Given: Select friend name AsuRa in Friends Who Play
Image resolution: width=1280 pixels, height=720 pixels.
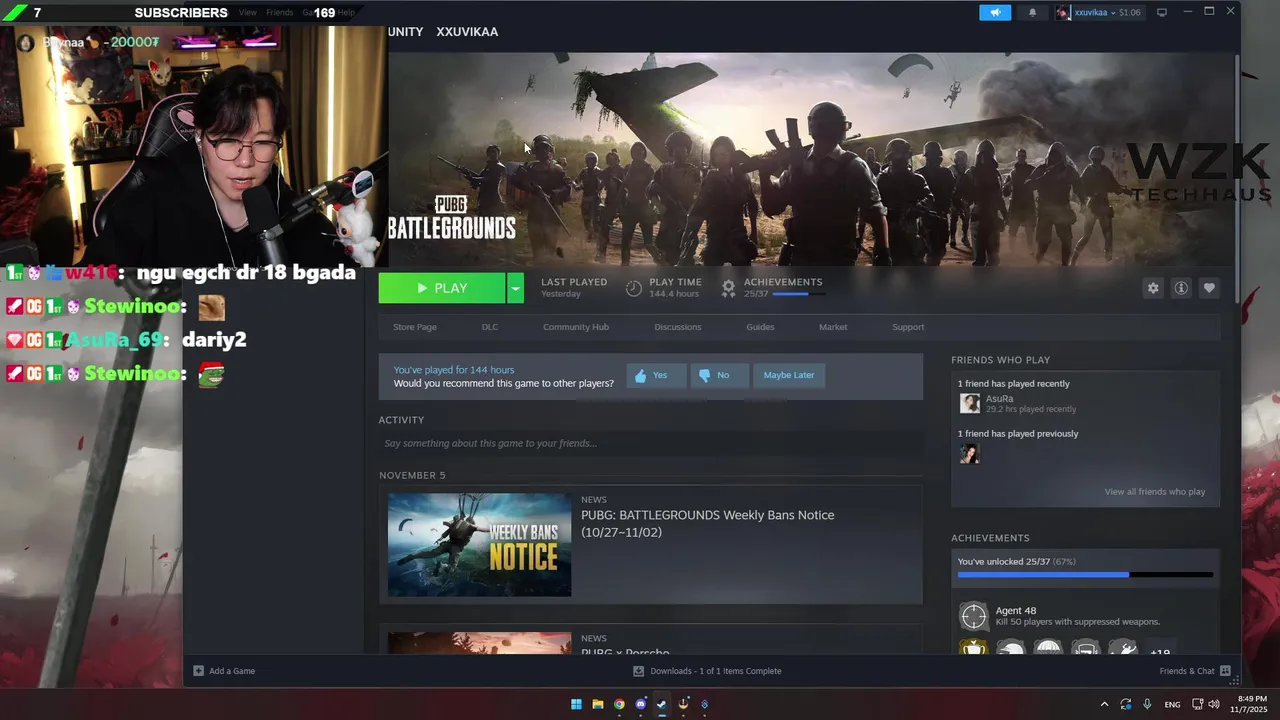Looking at the screenshot, I should click(1000, 399).
